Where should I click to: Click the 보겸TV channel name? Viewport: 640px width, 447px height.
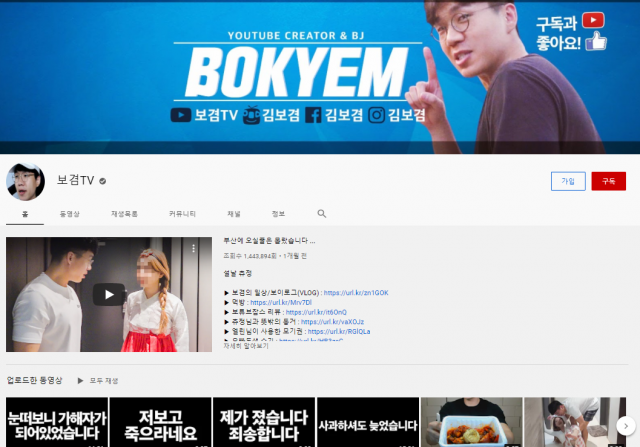point(76,180)
